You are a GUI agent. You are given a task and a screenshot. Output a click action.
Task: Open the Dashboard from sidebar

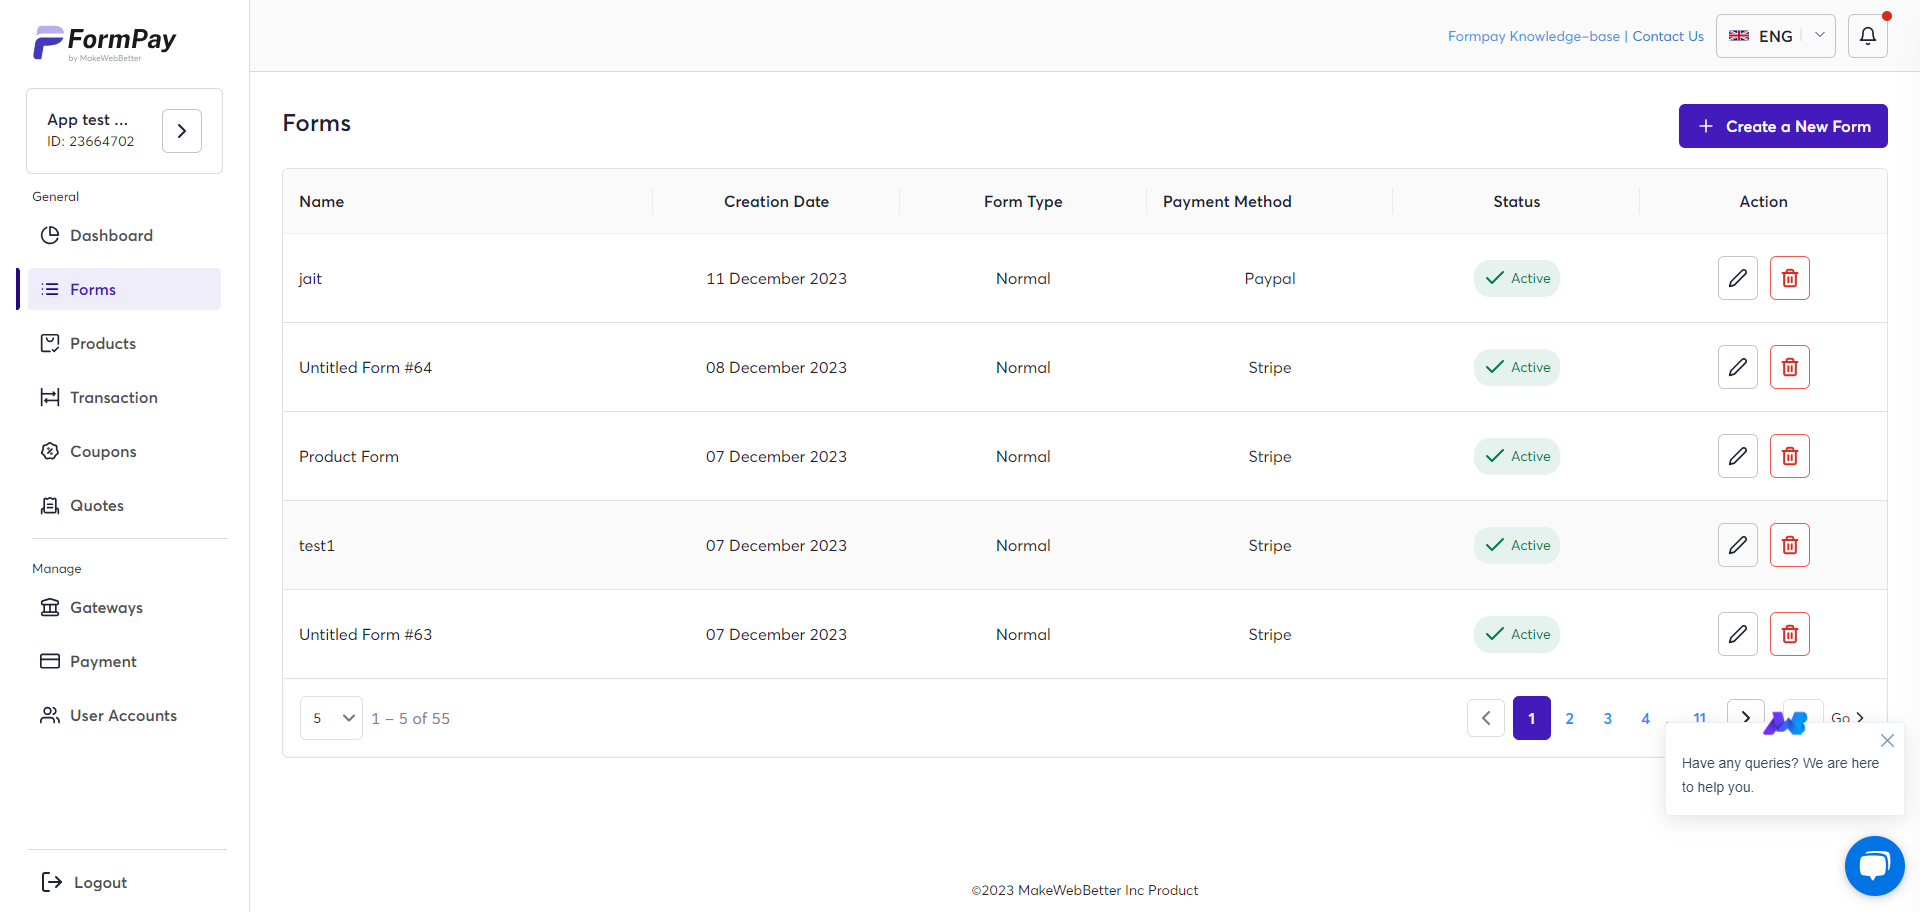pyautogui.click(x=111, y=235)
